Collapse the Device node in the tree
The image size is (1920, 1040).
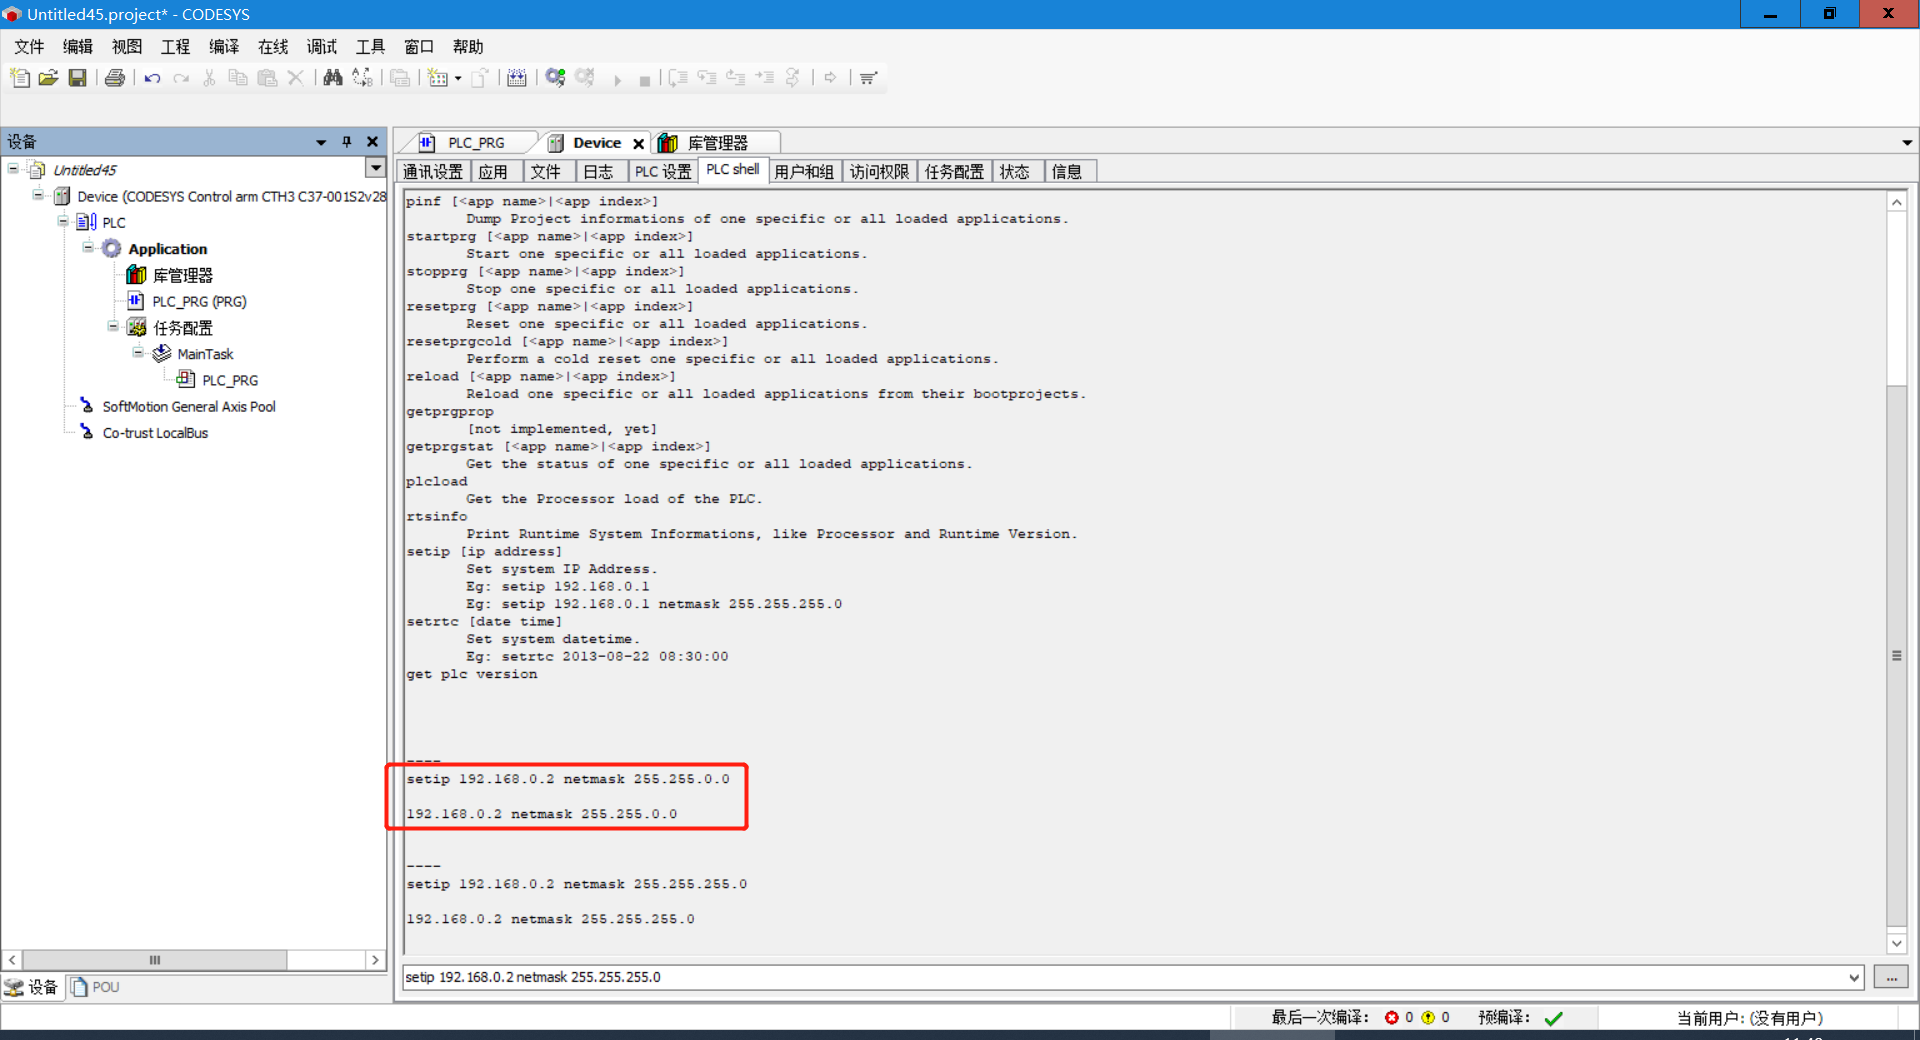coord(38,195)
